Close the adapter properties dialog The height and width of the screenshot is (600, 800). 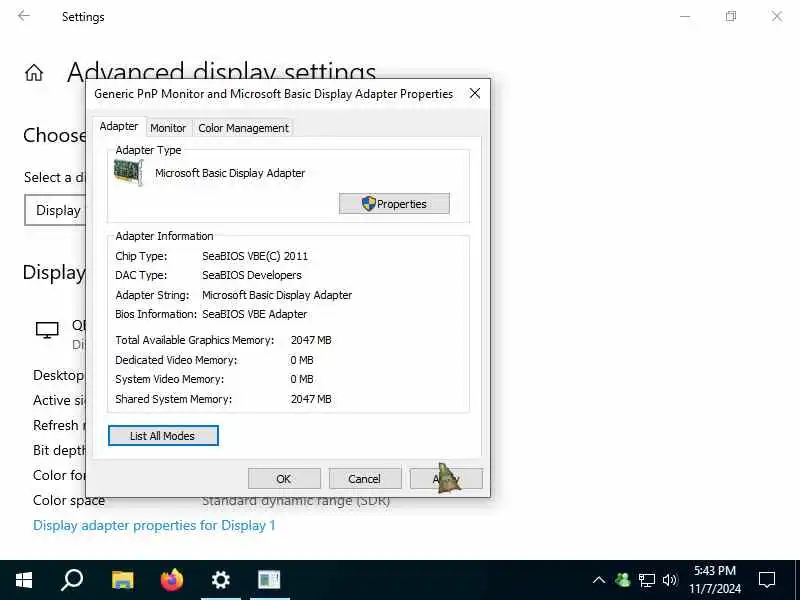tap(475, 93)
